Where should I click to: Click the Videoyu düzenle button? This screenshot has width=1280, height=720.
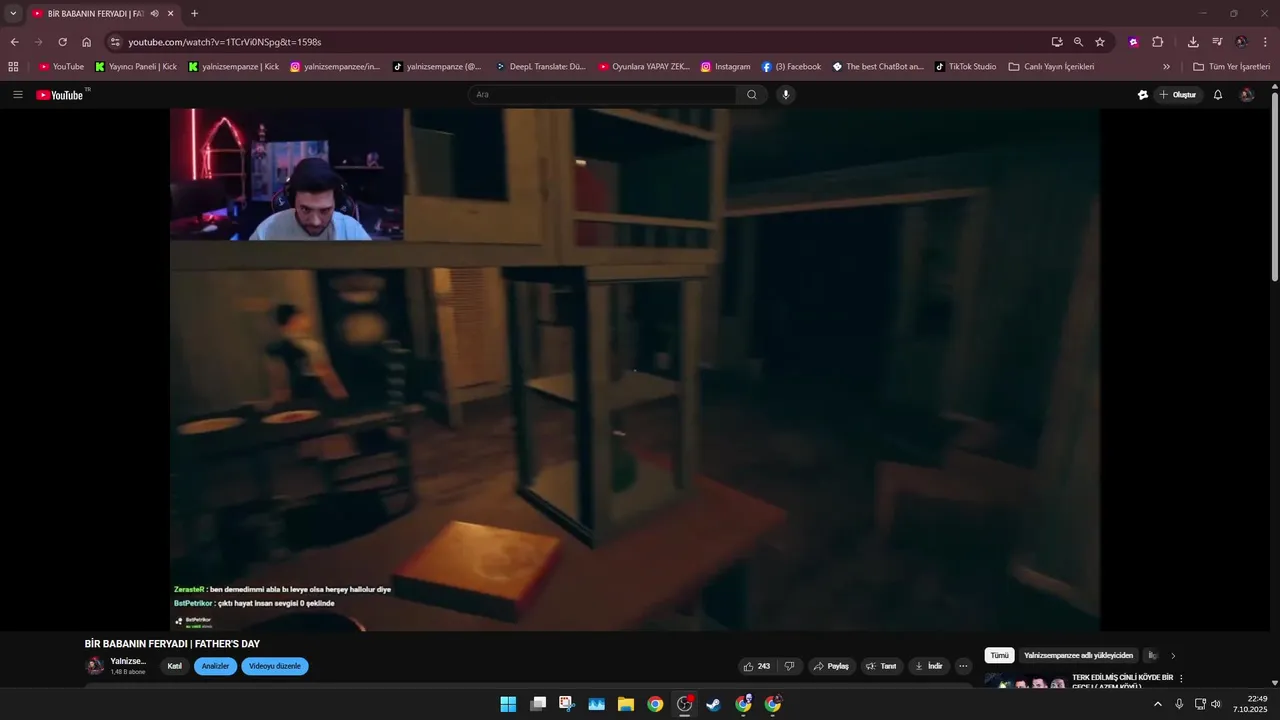[275, 666]
